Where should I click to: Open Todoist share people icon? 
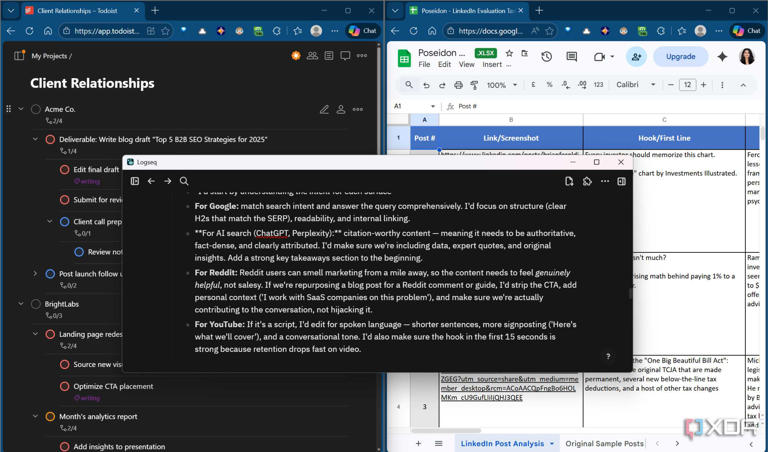click(x=312, y=55)
